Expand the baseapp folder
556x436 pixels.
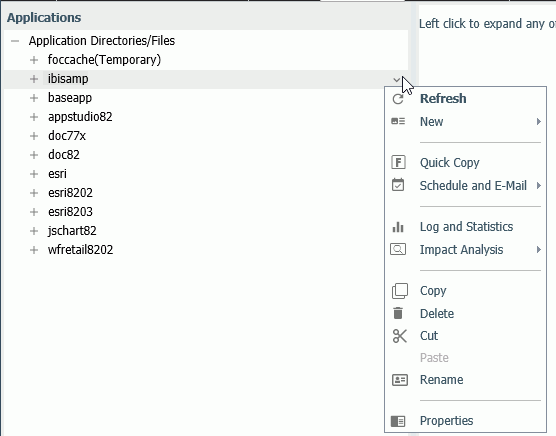pos(34,98)
